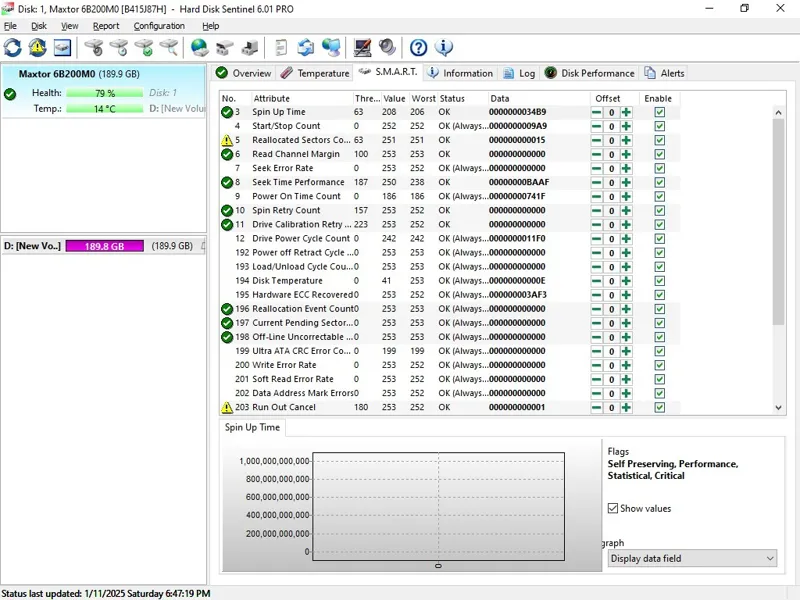
Task: Click the globe toolbar icon
Action: [199, 47]
